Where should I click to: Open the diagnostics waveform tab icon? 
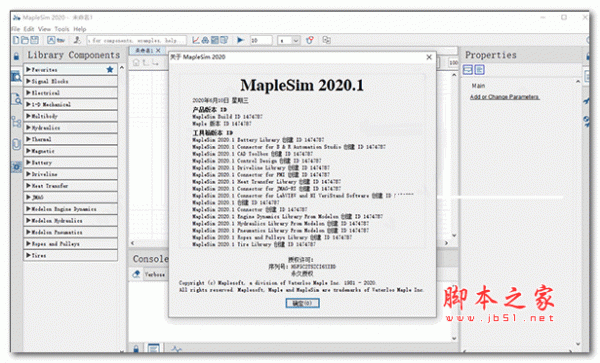[x=176, y=349]
